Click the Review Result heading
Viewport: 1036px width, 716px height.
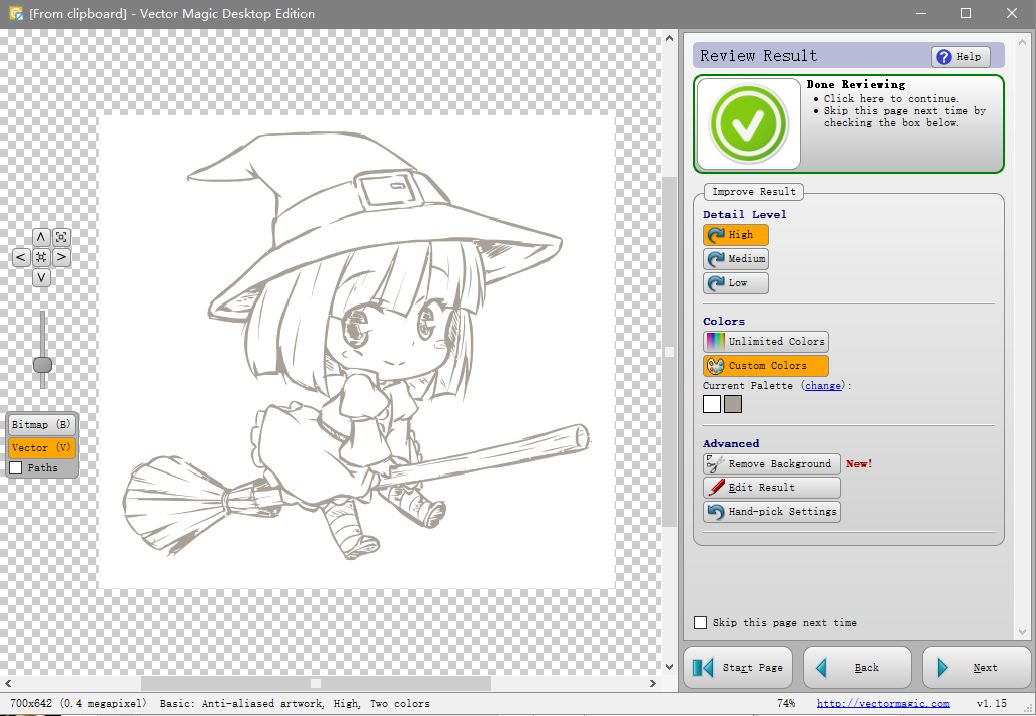click(x=758, y=56)
